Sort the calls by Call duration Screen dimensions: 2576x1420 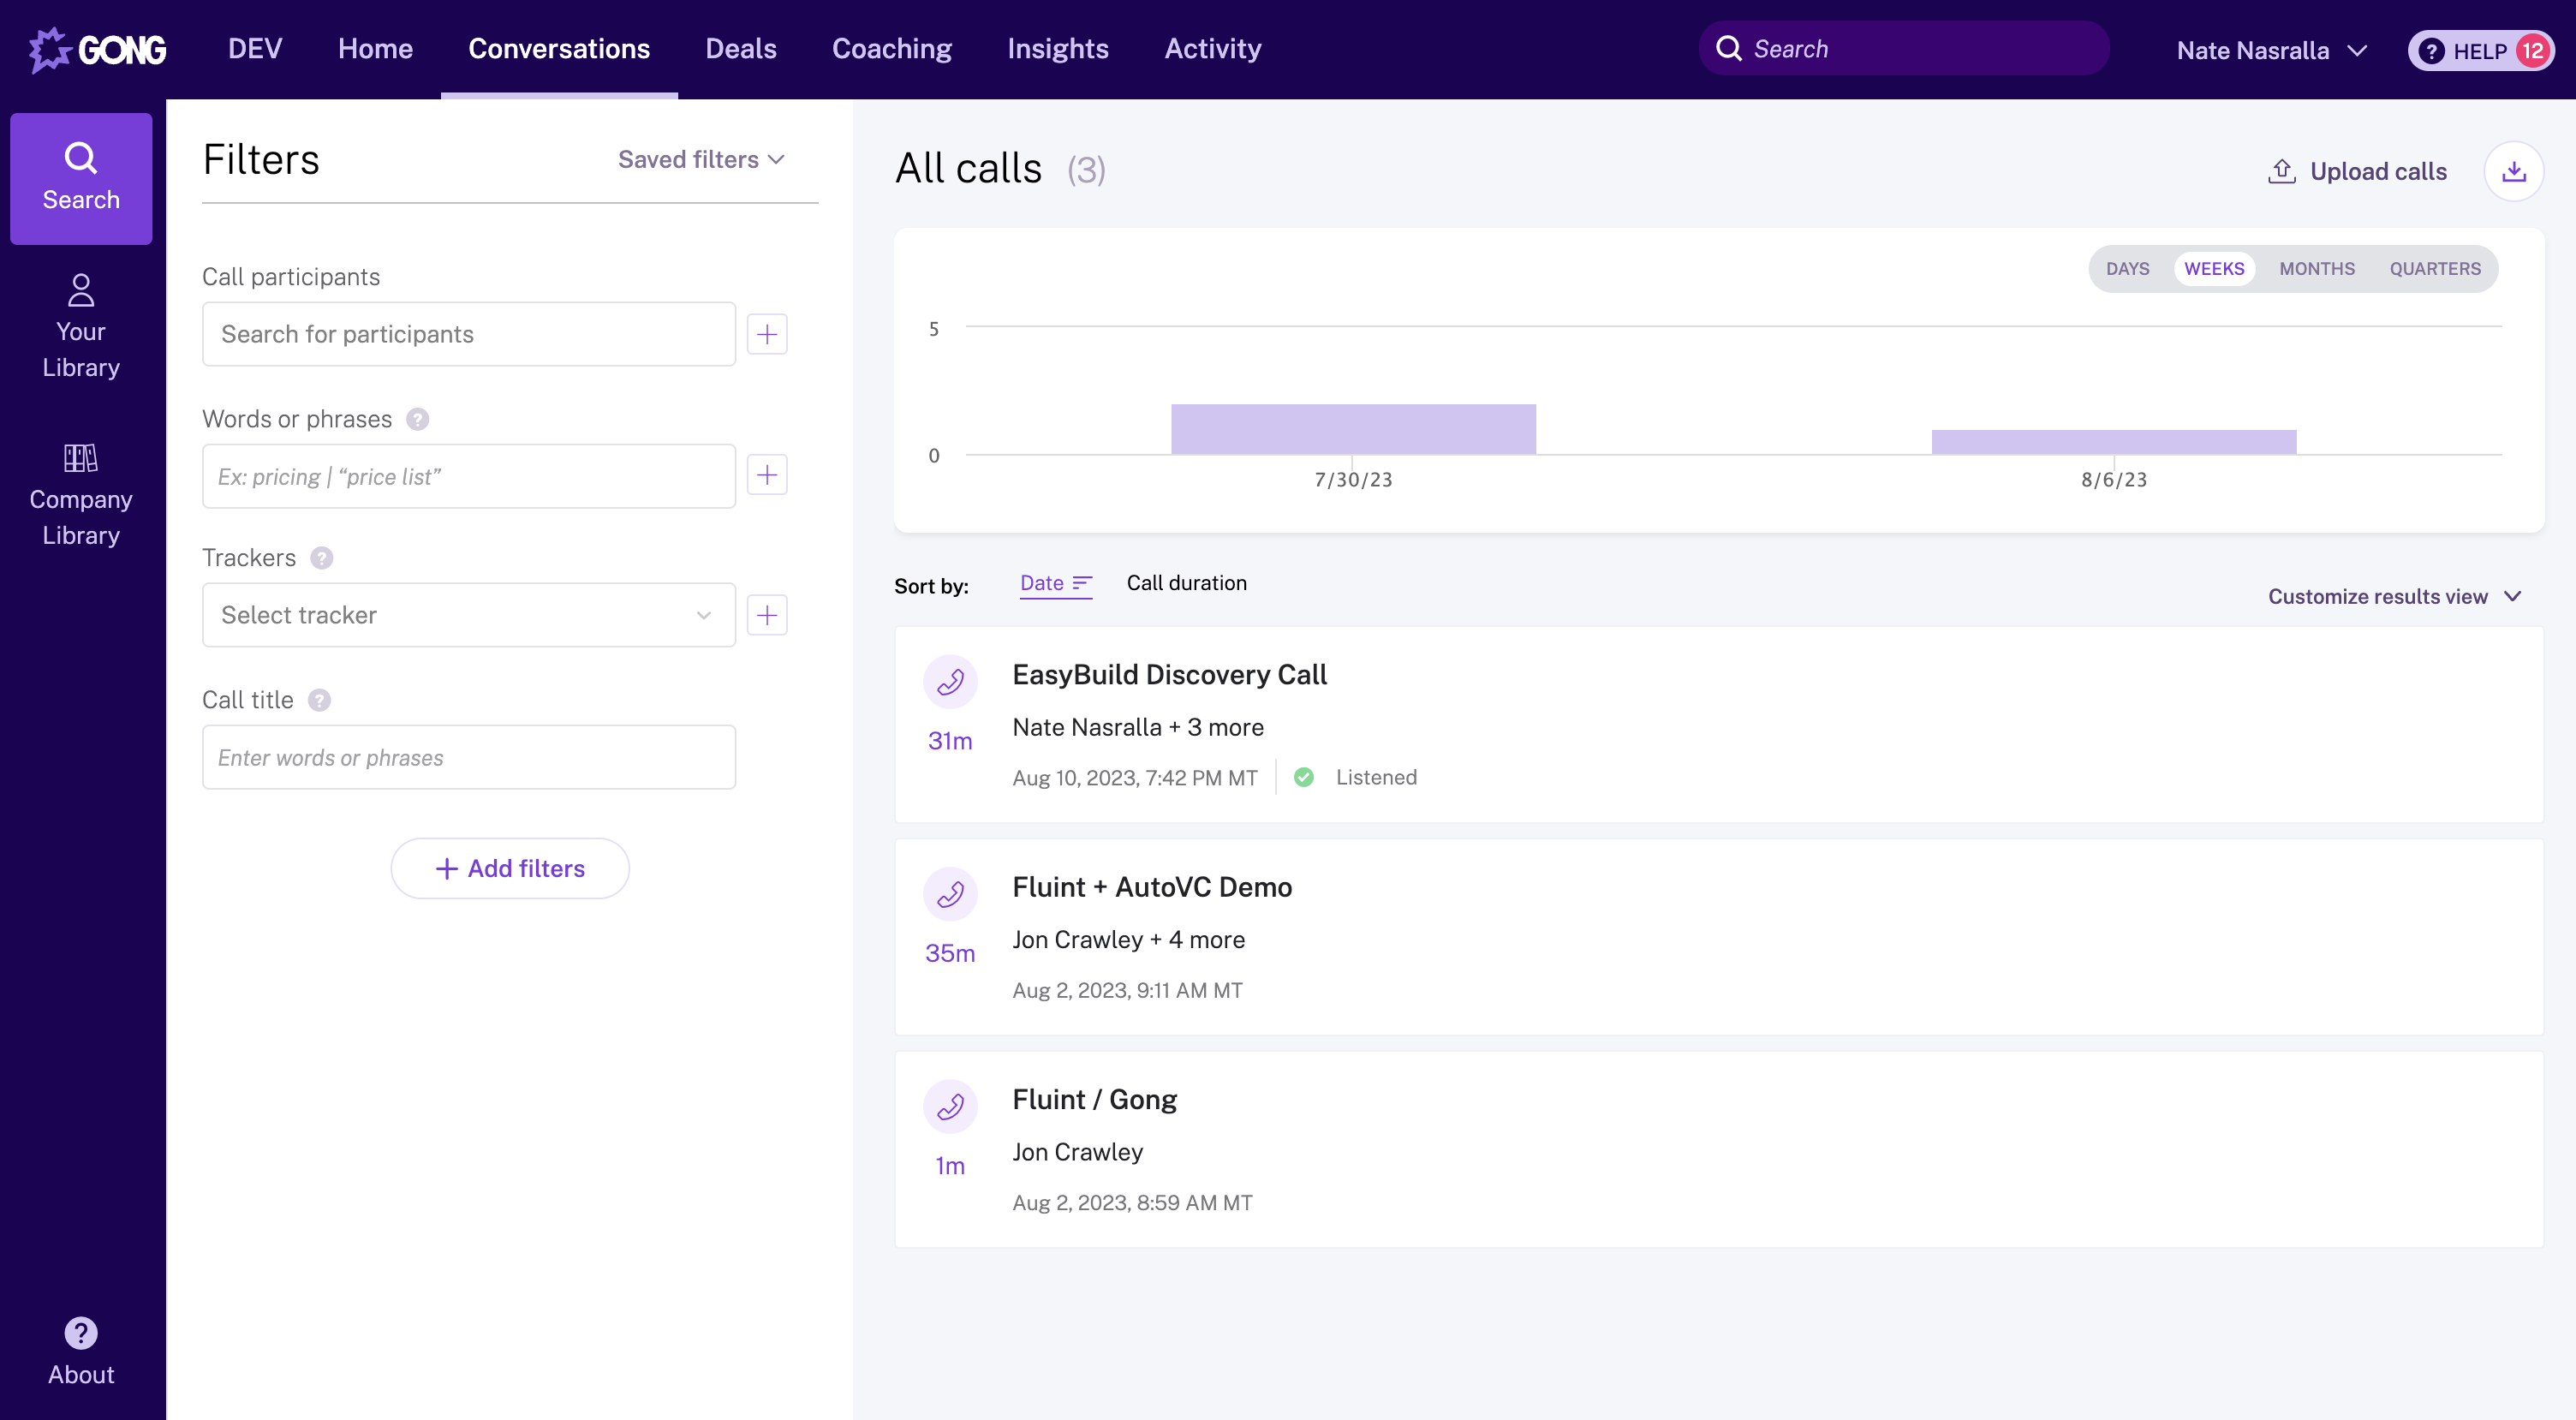click(x=1186, y=583)
